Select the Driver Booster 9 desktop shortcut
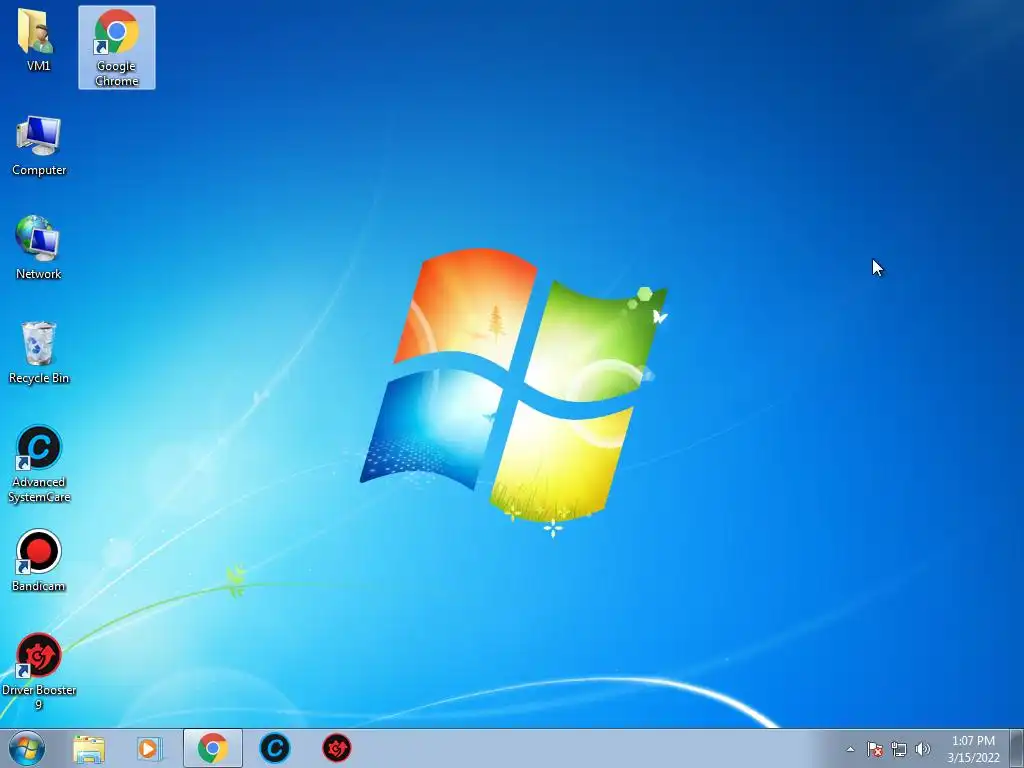The image size is (1024, 768). 39,671
